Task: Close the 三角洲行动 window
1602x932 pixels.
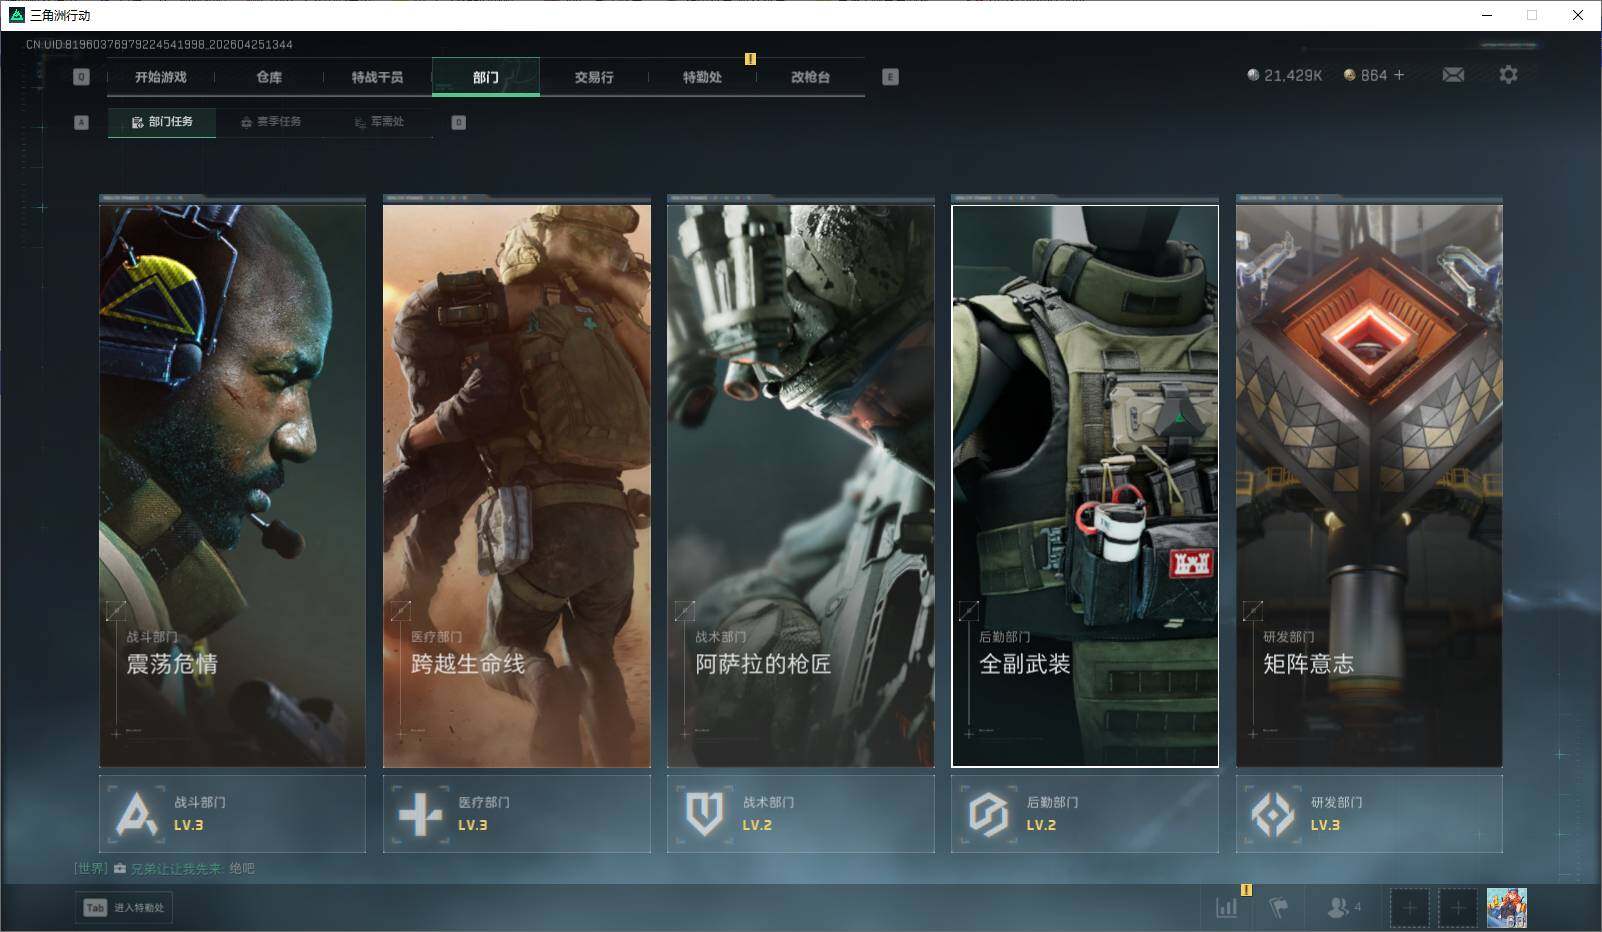Action: 1578,15
